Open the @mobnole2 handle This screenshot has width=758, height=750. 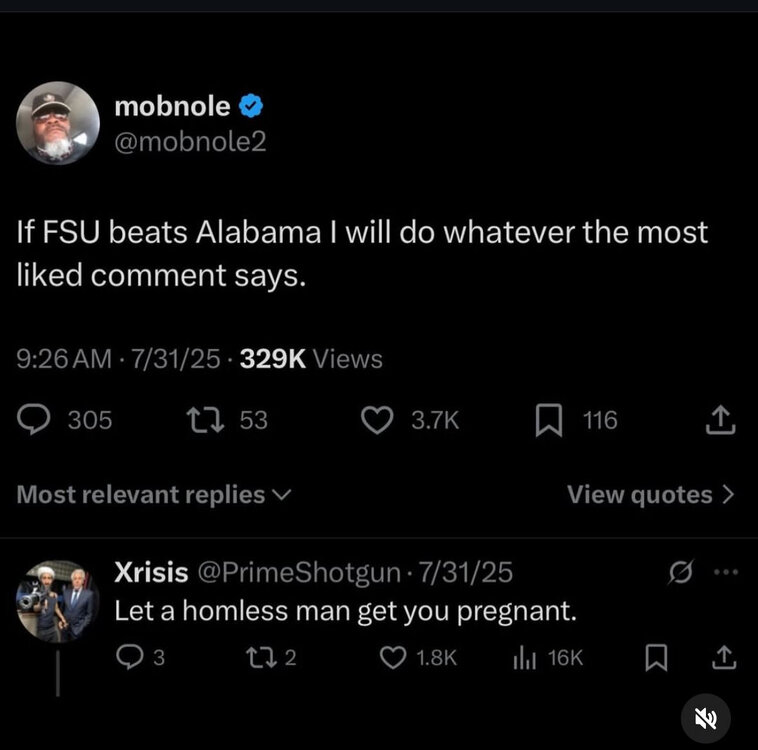pos(190,142)
